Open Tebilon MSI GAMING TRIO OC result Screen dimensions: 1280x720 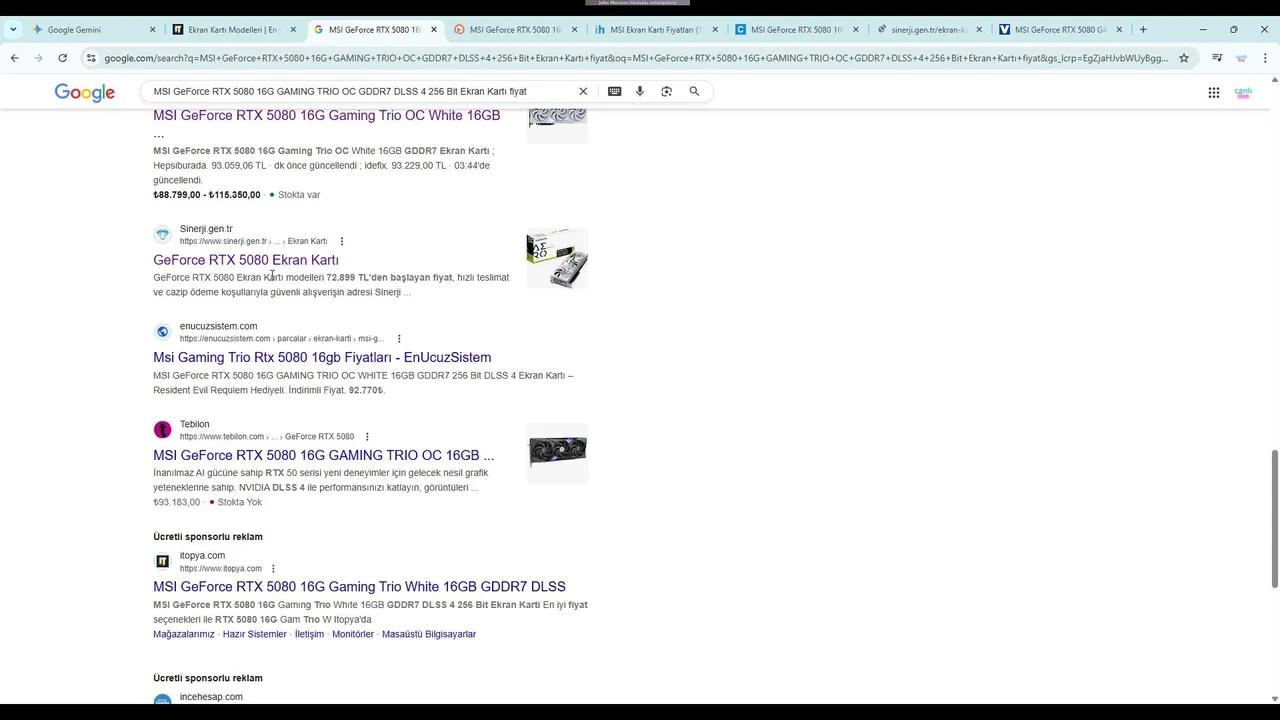[323, 455]
